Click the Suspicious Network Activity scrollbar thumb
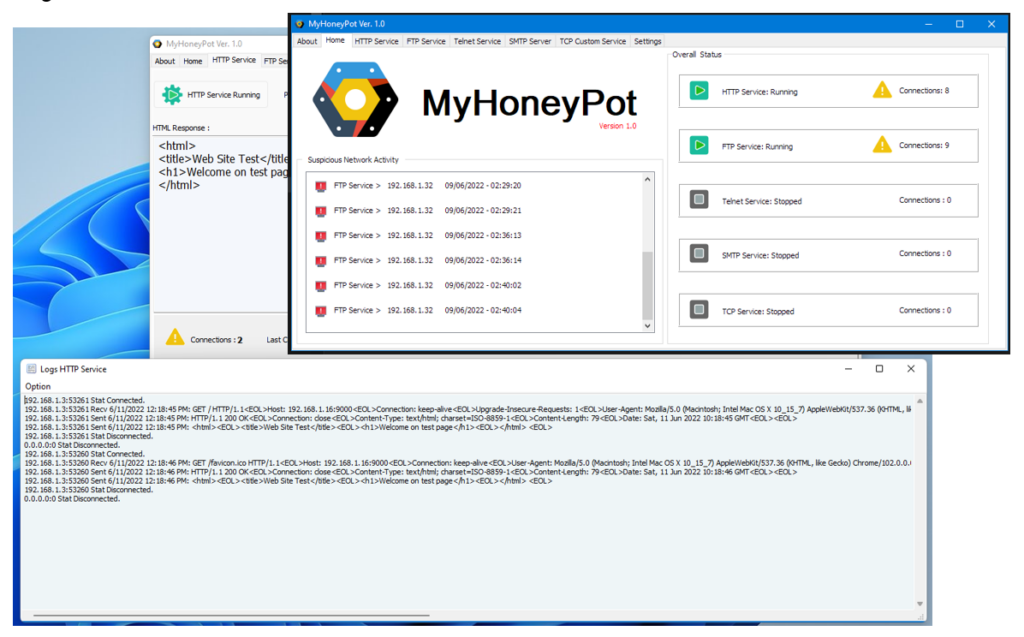Viewport: 1024px width, 637px height. 647,285
